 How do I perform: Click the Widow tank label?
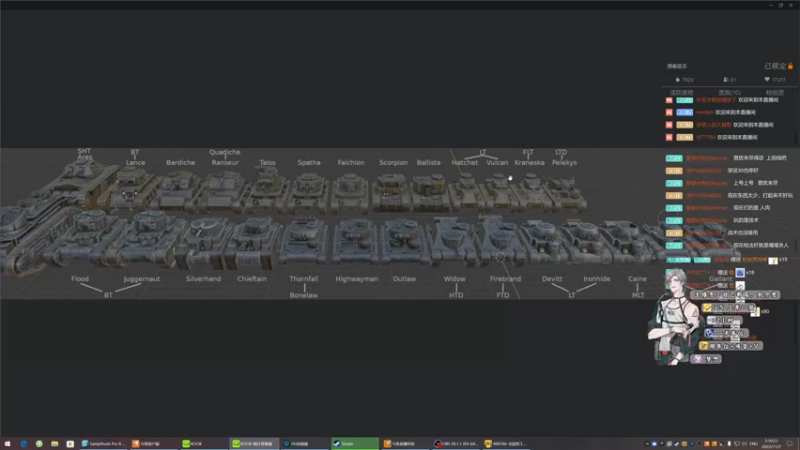point(455,279)
